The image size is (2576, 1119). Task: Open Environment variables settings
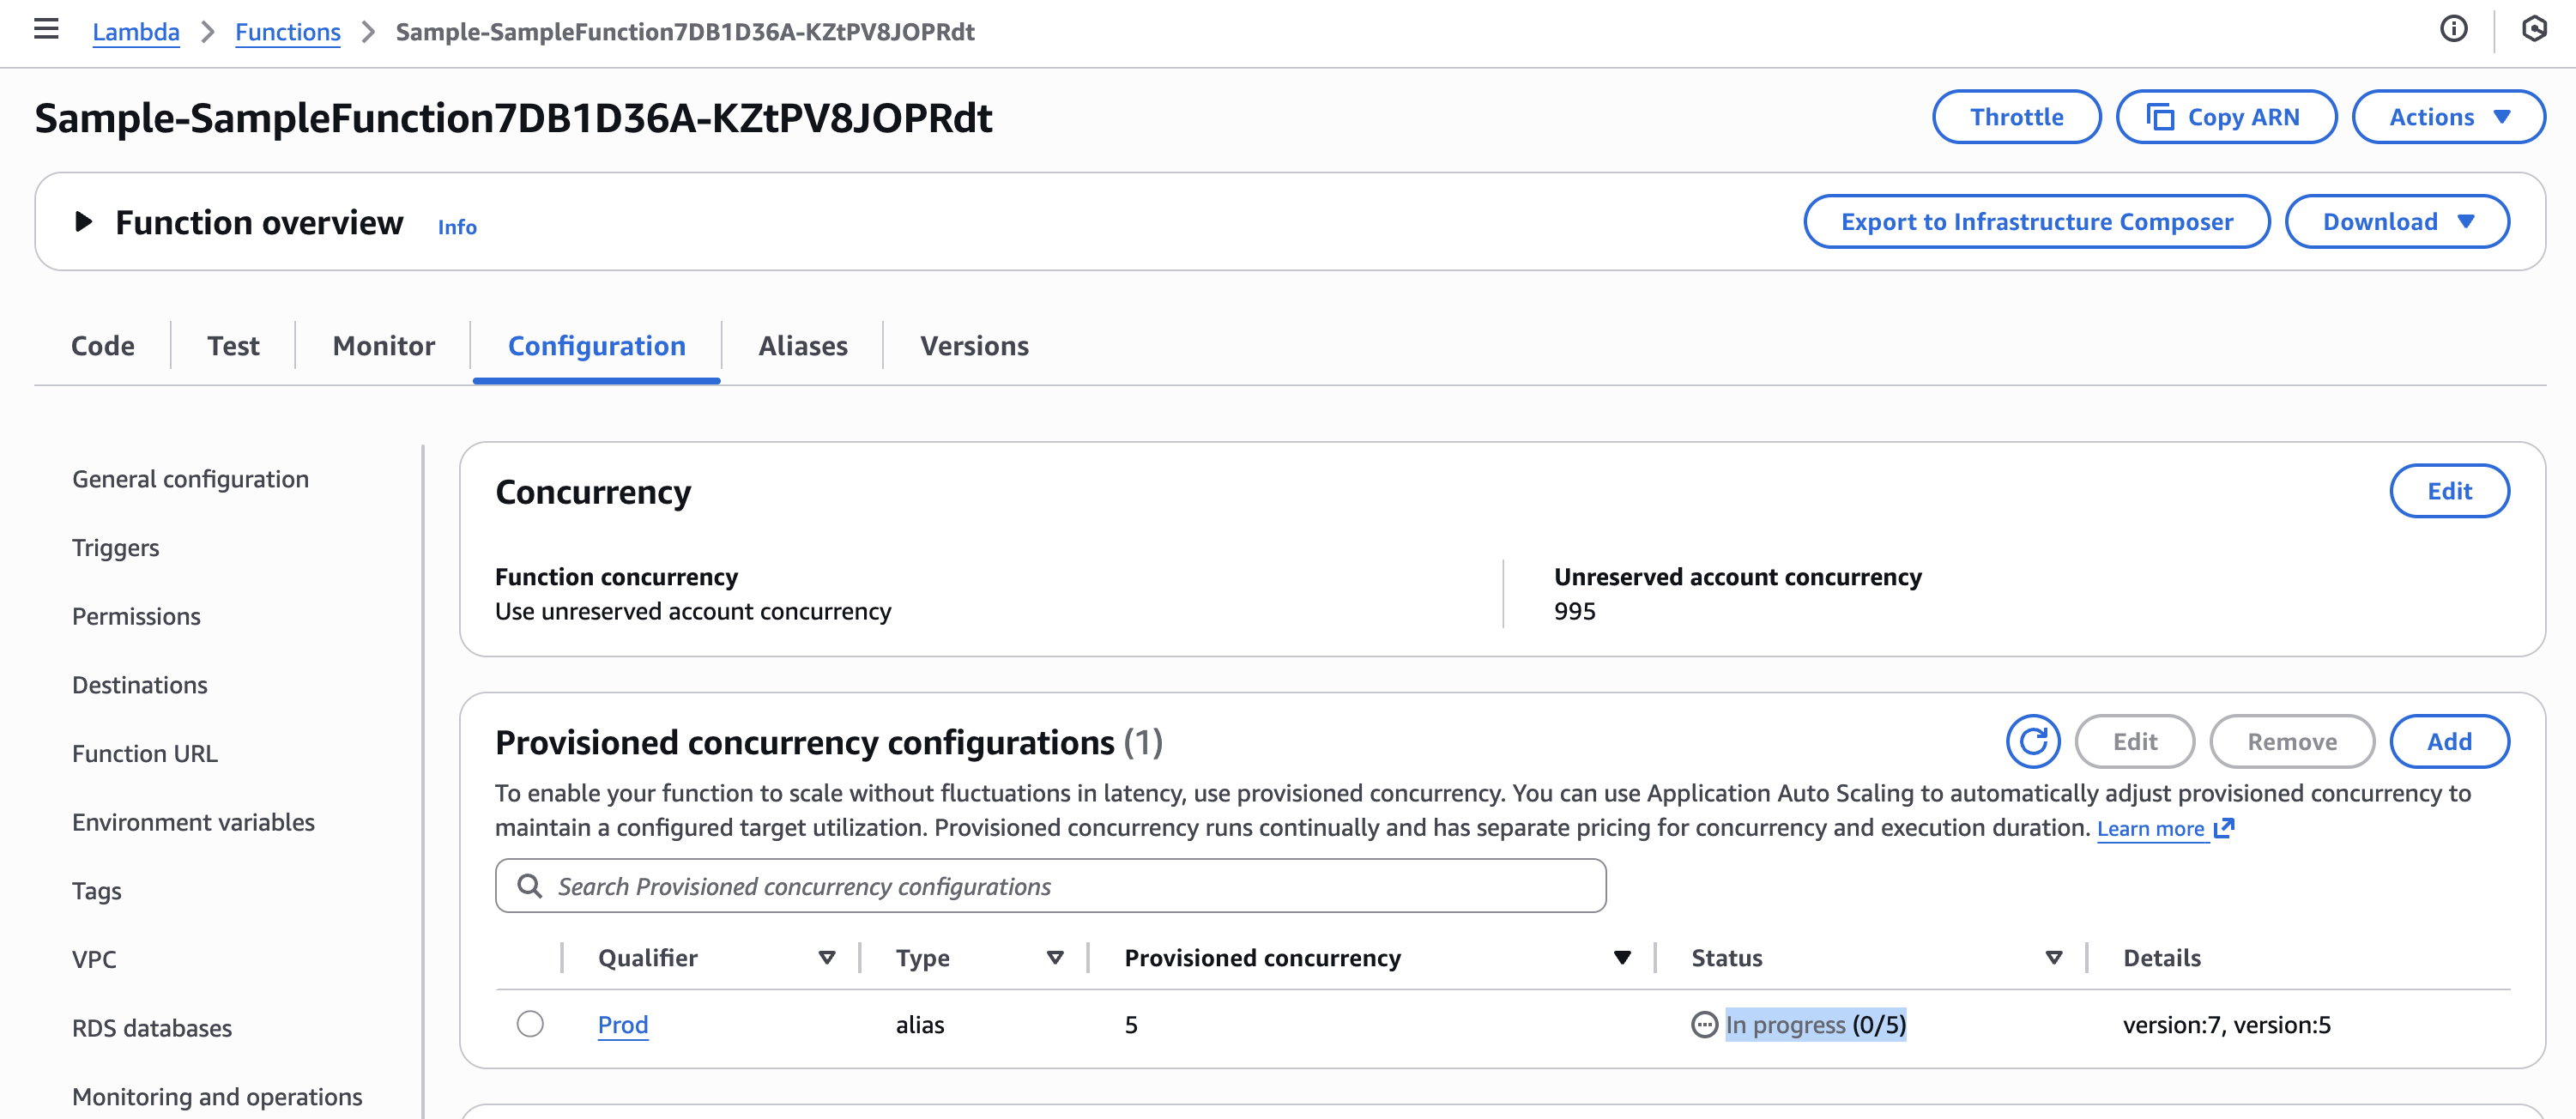[x=193, y=822]
